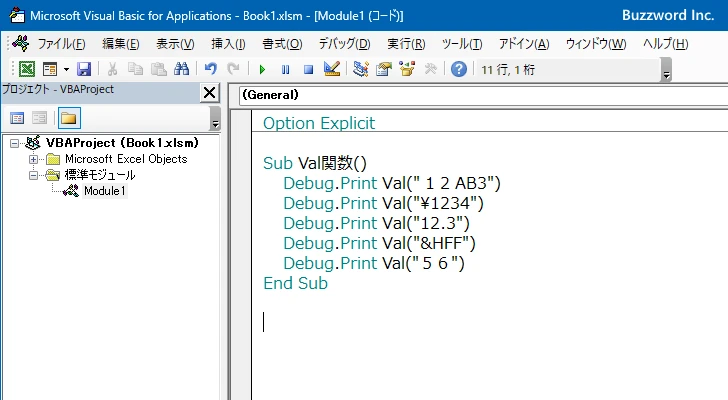The image size is (728, 400).
Task: Stop execution with the Reset icon
Action: click(x=308, y=70)
